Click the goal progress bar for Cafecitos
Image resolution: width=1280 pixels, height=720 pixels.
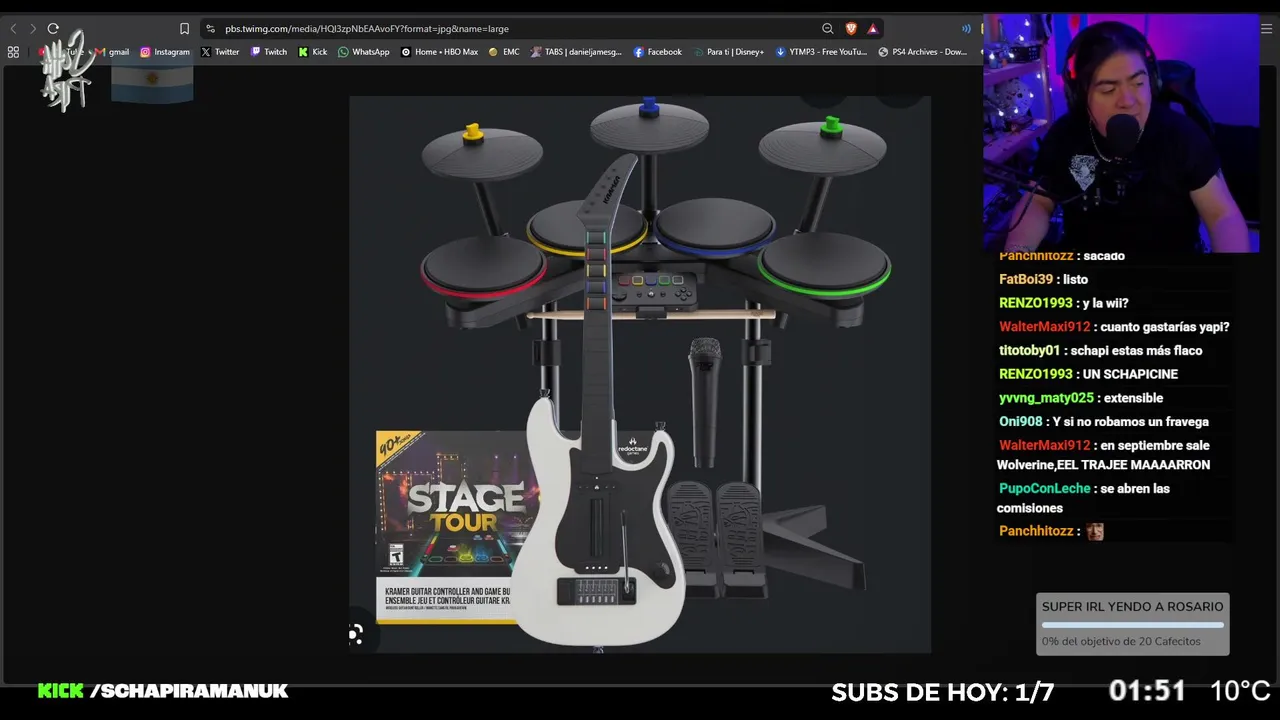pyautogui.click(x=1132, y=625)
